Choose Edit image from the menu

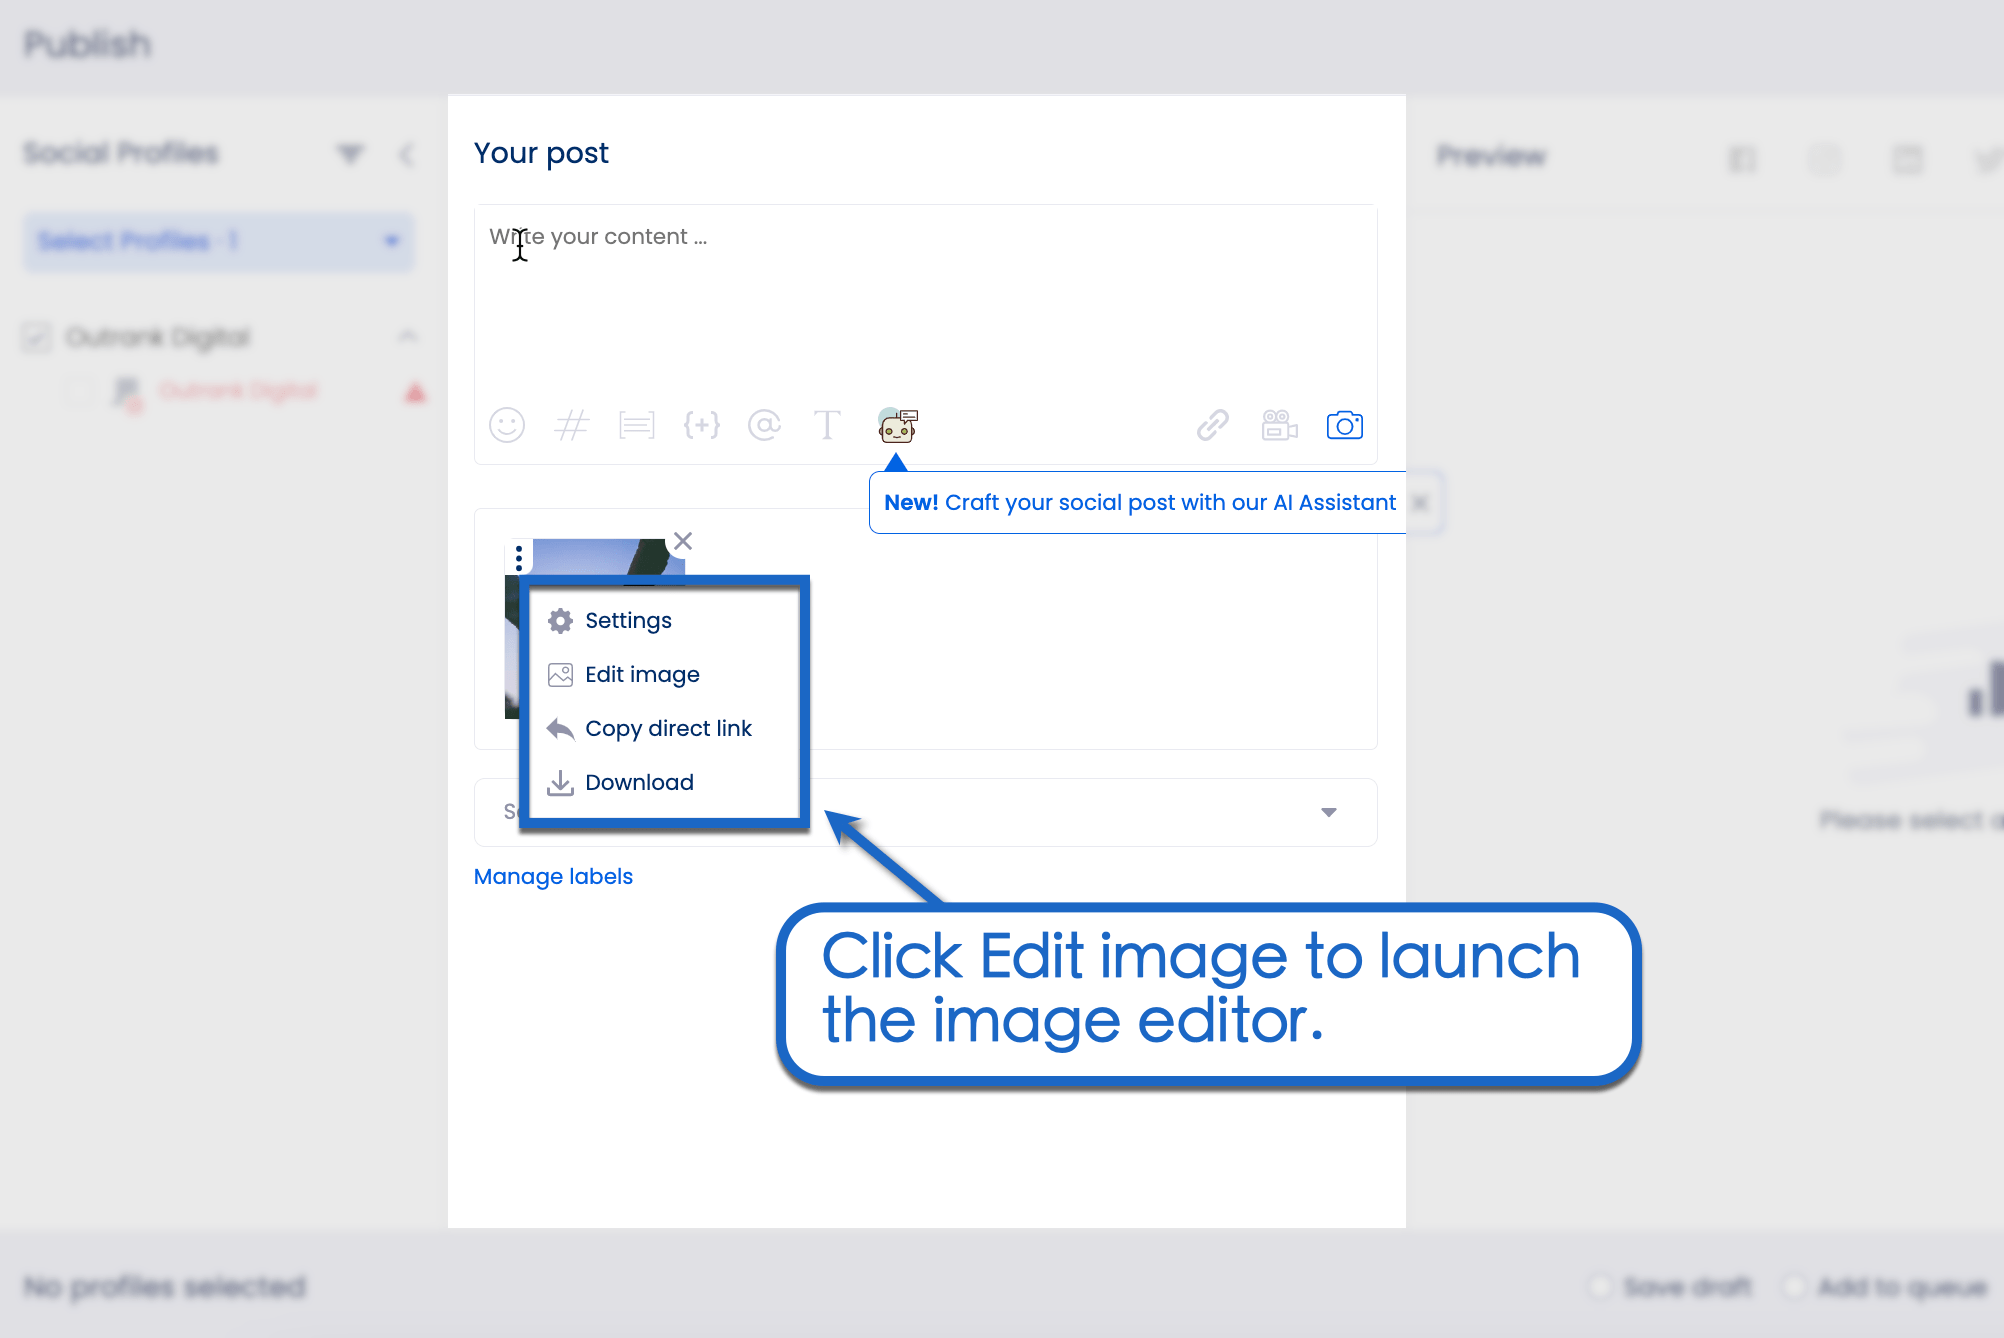coord(643,674)
